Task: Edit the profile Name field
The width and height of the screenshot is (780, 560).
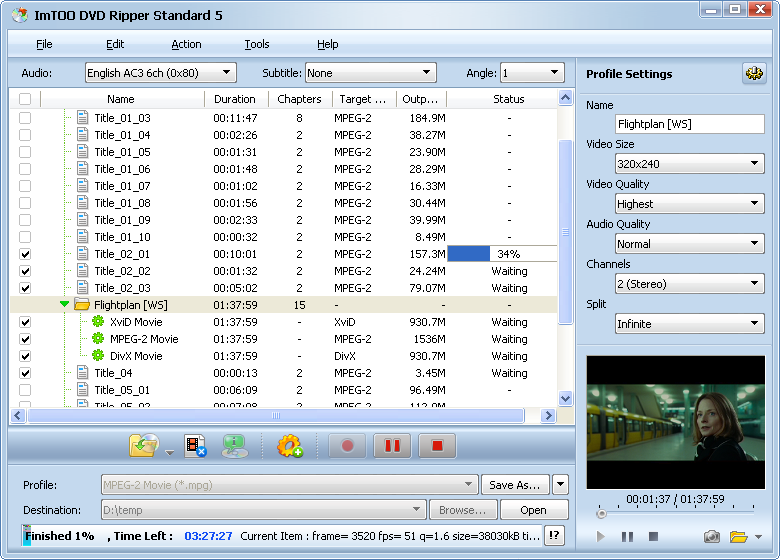Action: tap(689, 124)
